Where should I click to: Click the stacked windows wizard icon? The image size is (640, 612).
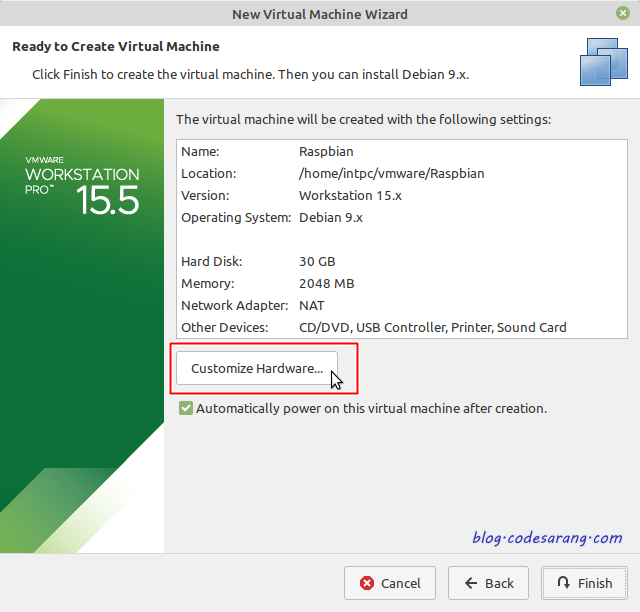click(604, 62)
